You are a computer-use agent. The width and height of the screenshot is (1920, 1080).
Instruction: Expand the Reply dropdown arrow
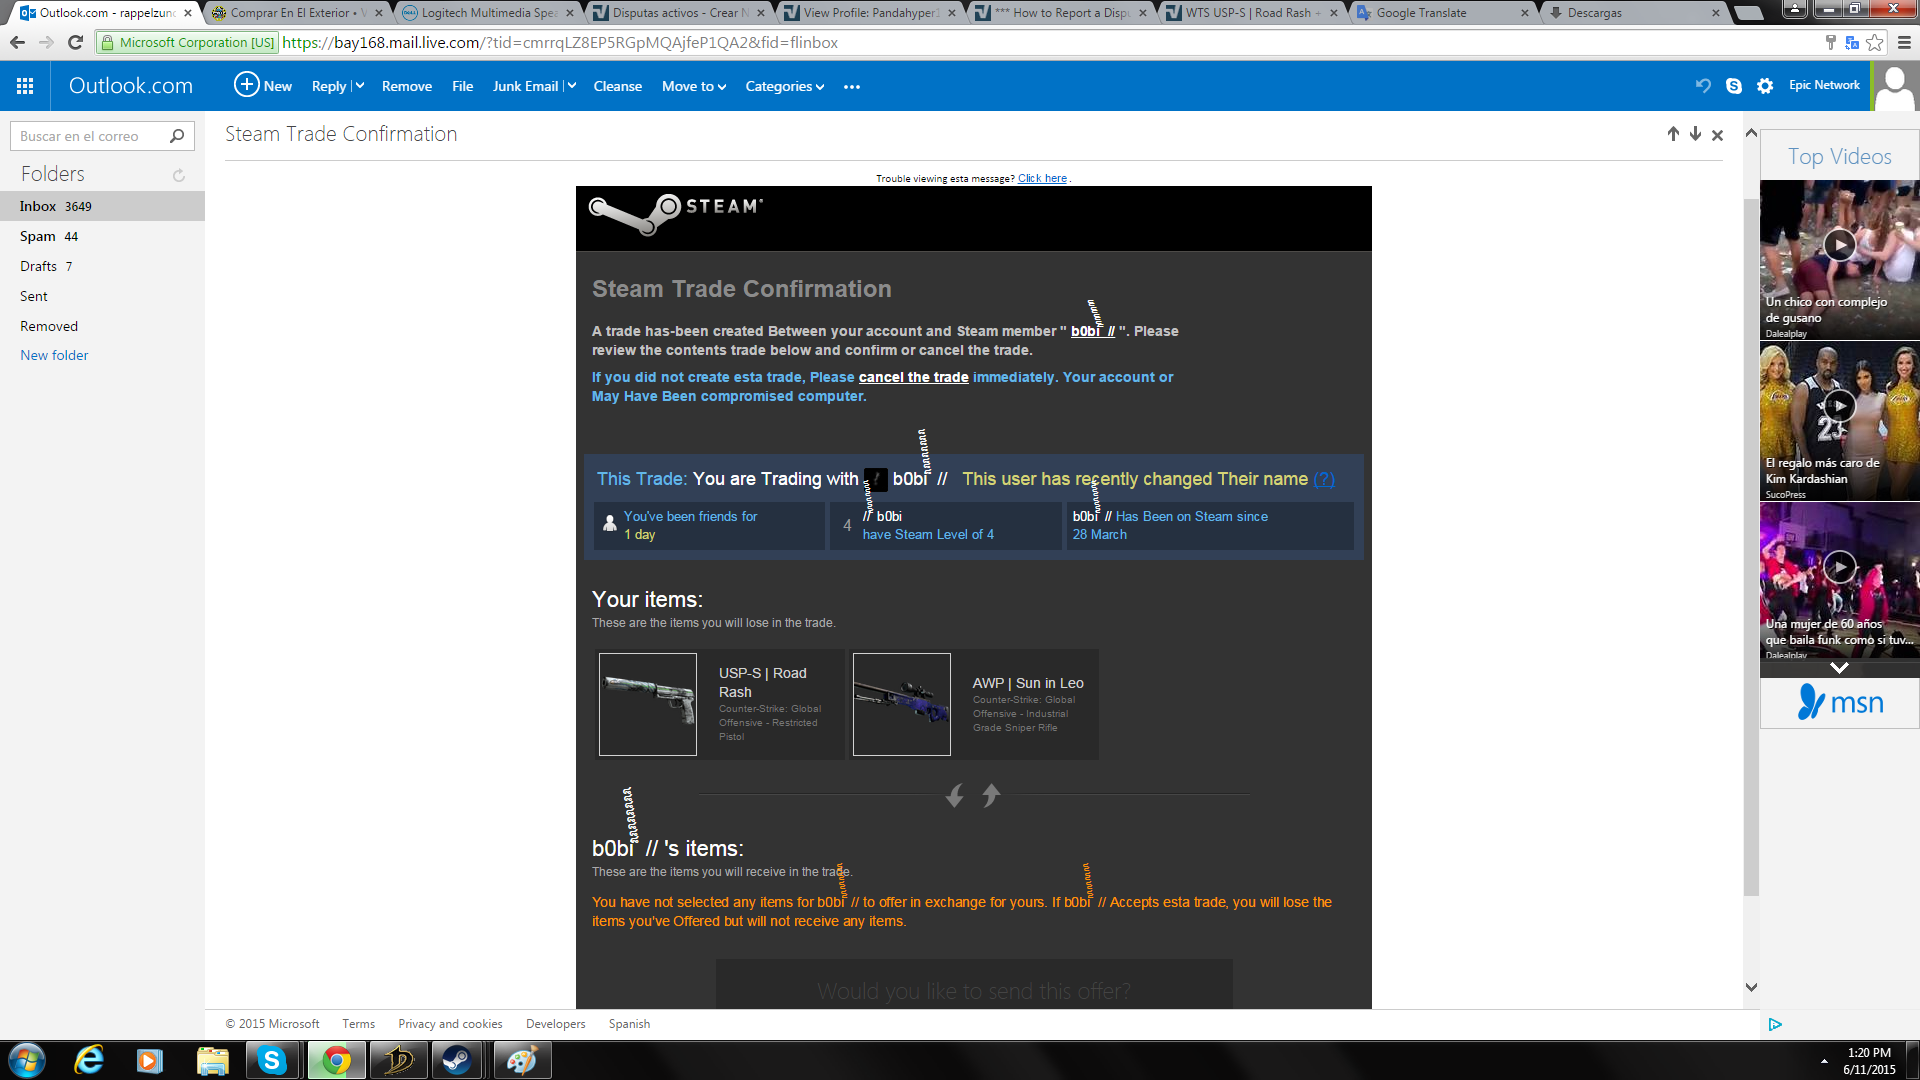point(359,86)
